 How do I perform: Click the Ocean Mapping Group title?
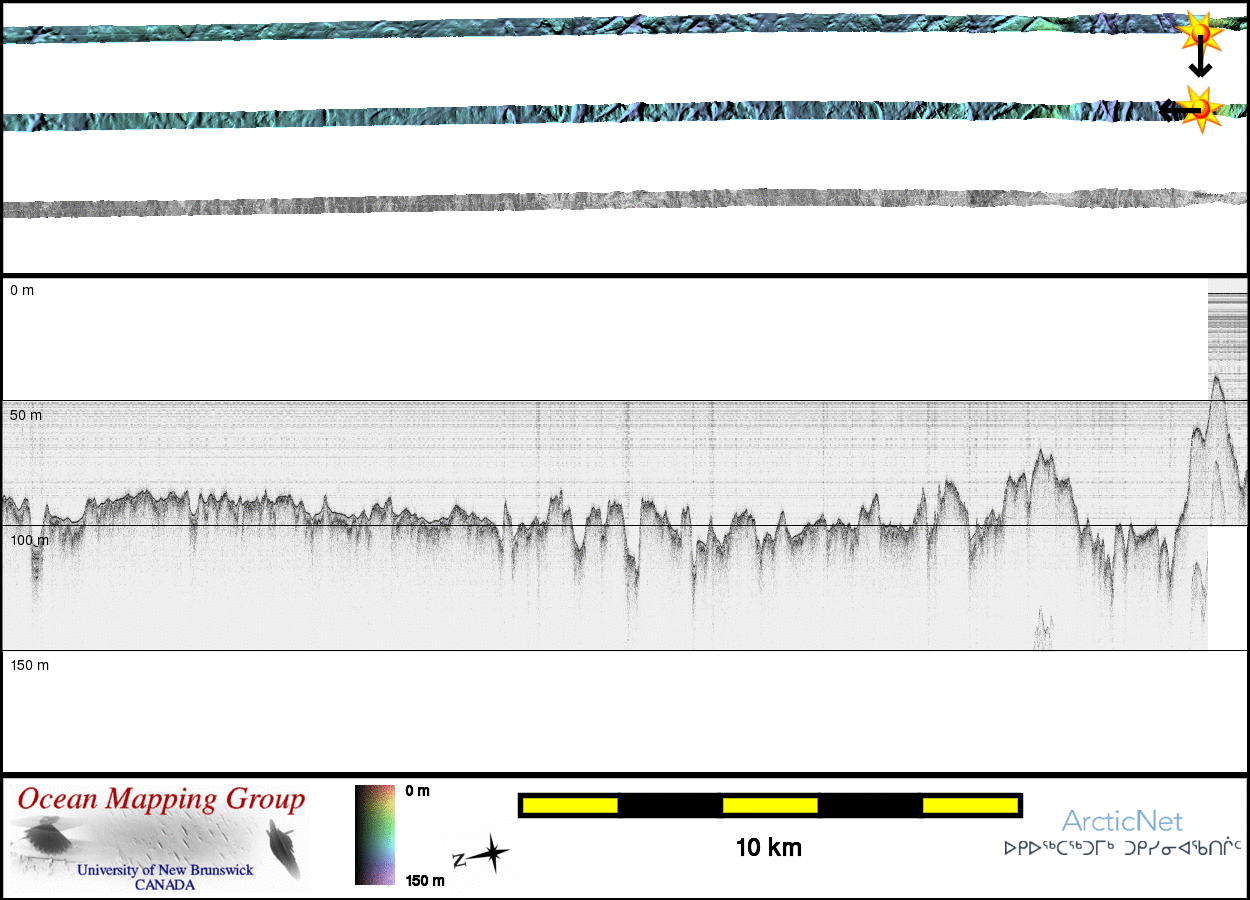coord(161,800)
